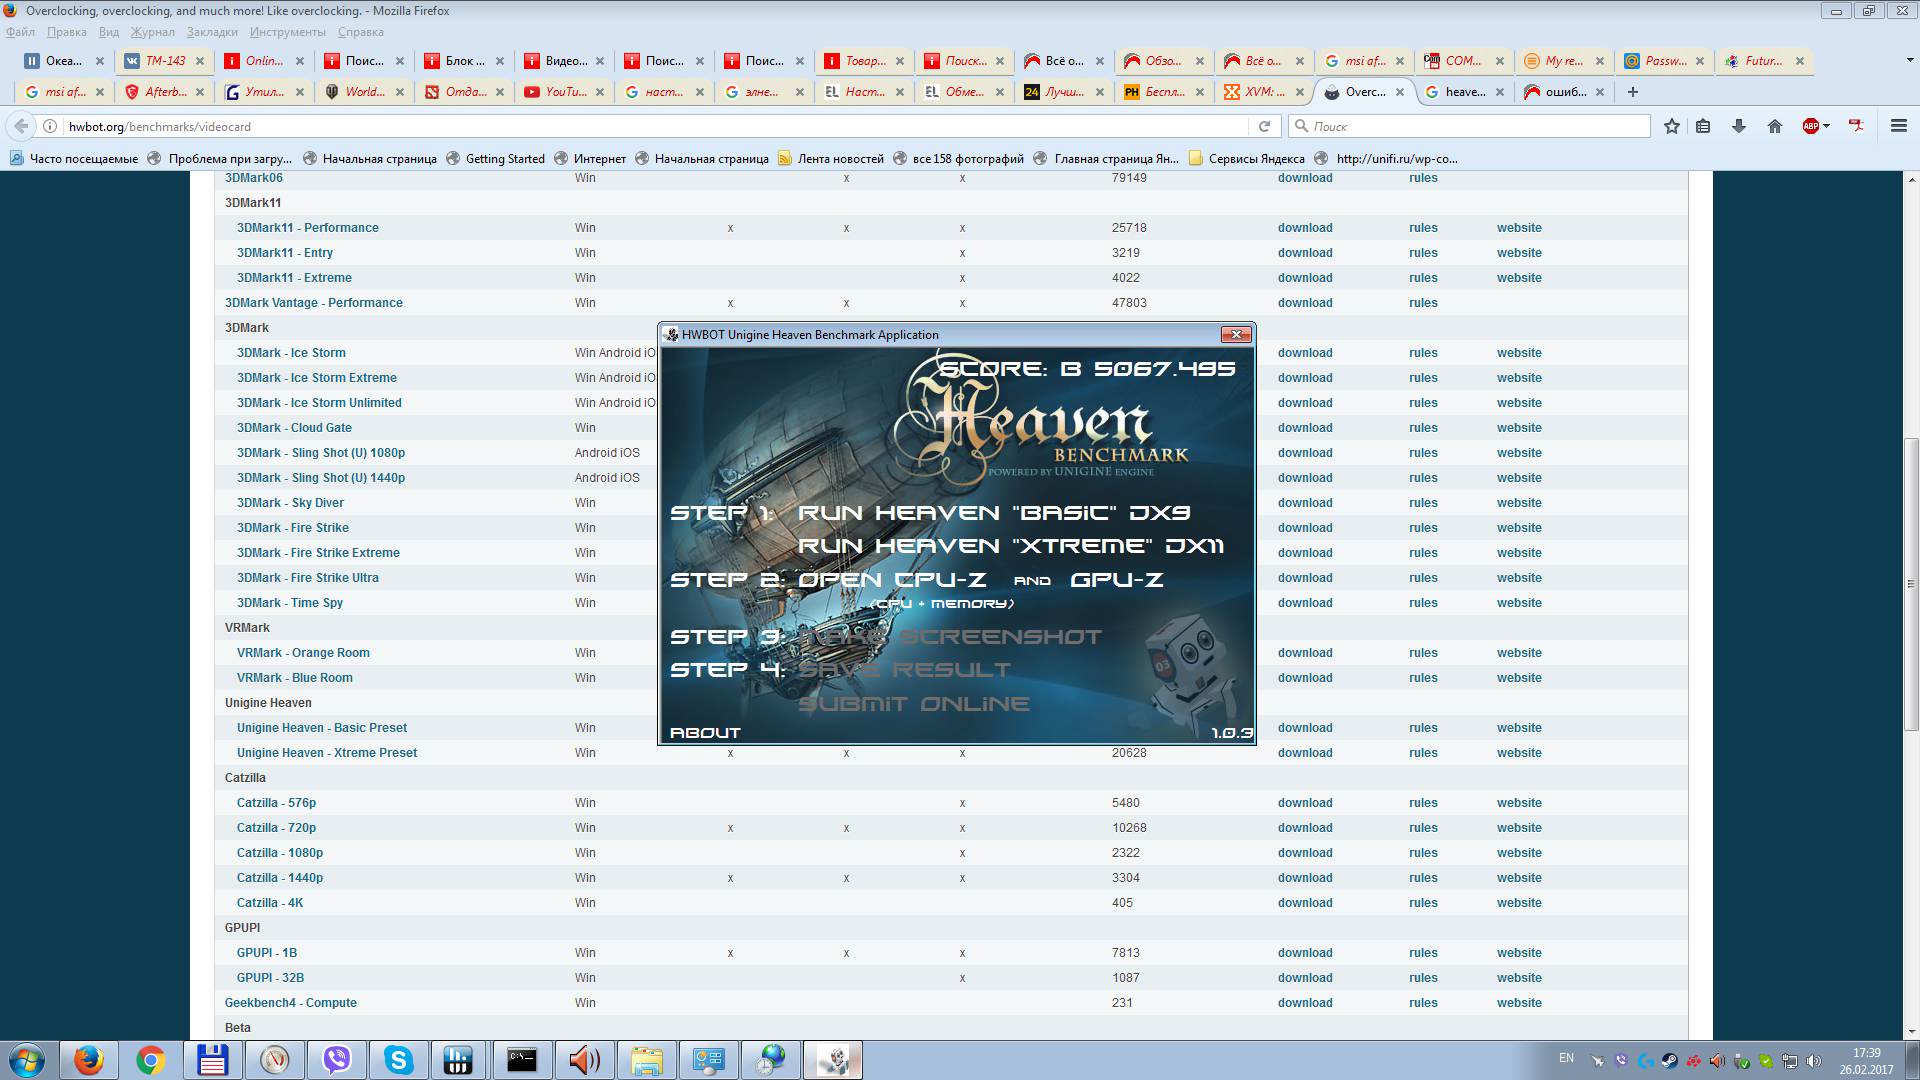Open the monitor settings taskbar icon
The width and height of the screenshot is (1920, 1080).
[x=709, y=1060]
